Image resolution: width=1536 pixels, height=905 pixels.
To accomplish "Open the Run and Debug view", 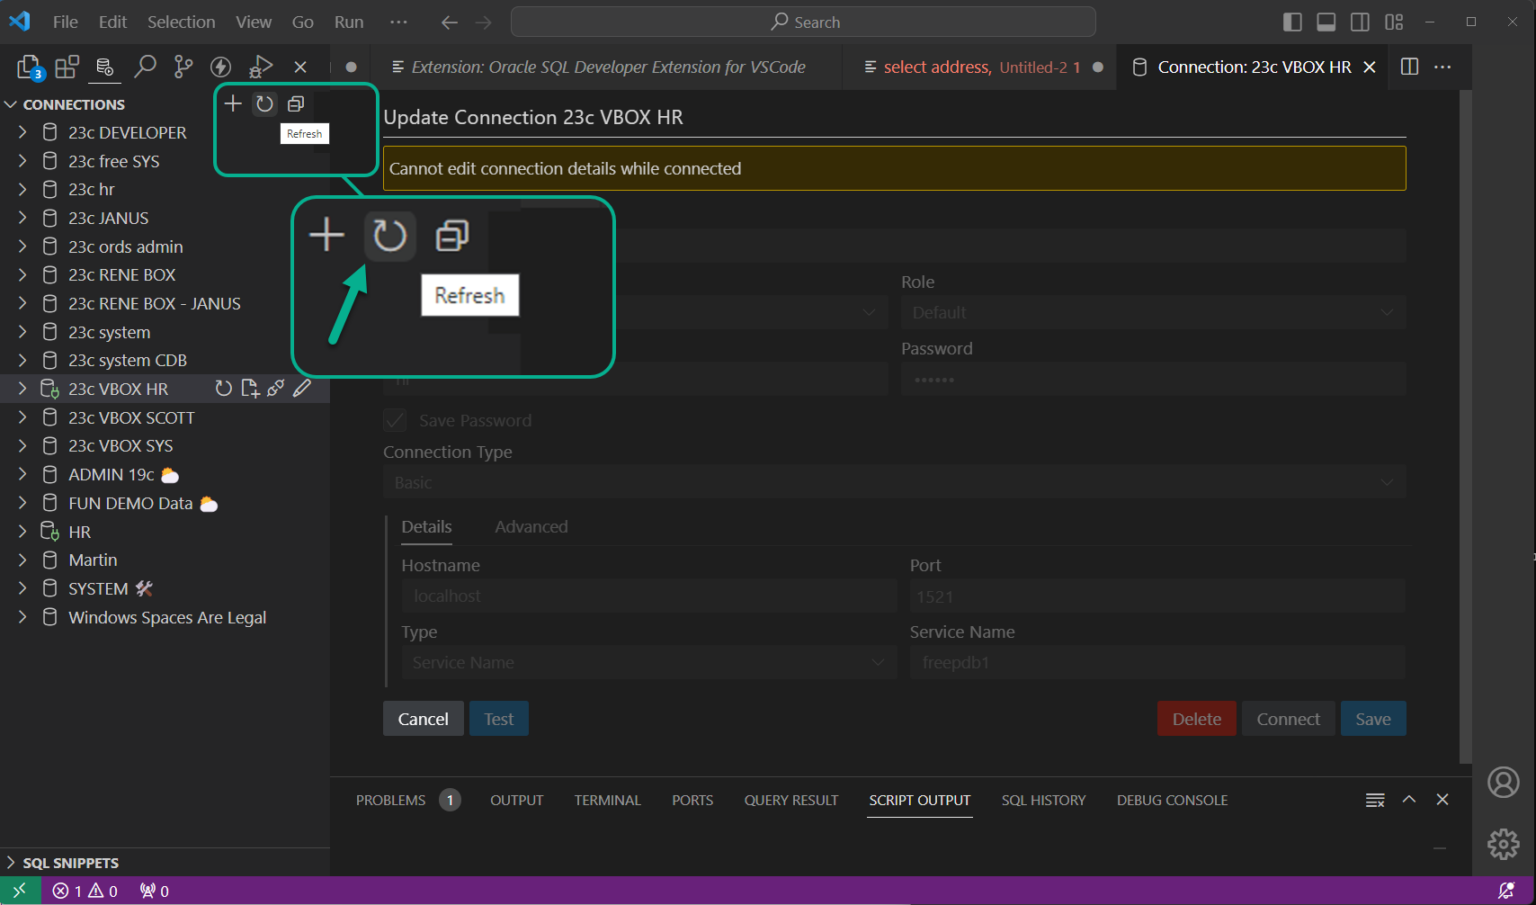I will coord(260,66).
